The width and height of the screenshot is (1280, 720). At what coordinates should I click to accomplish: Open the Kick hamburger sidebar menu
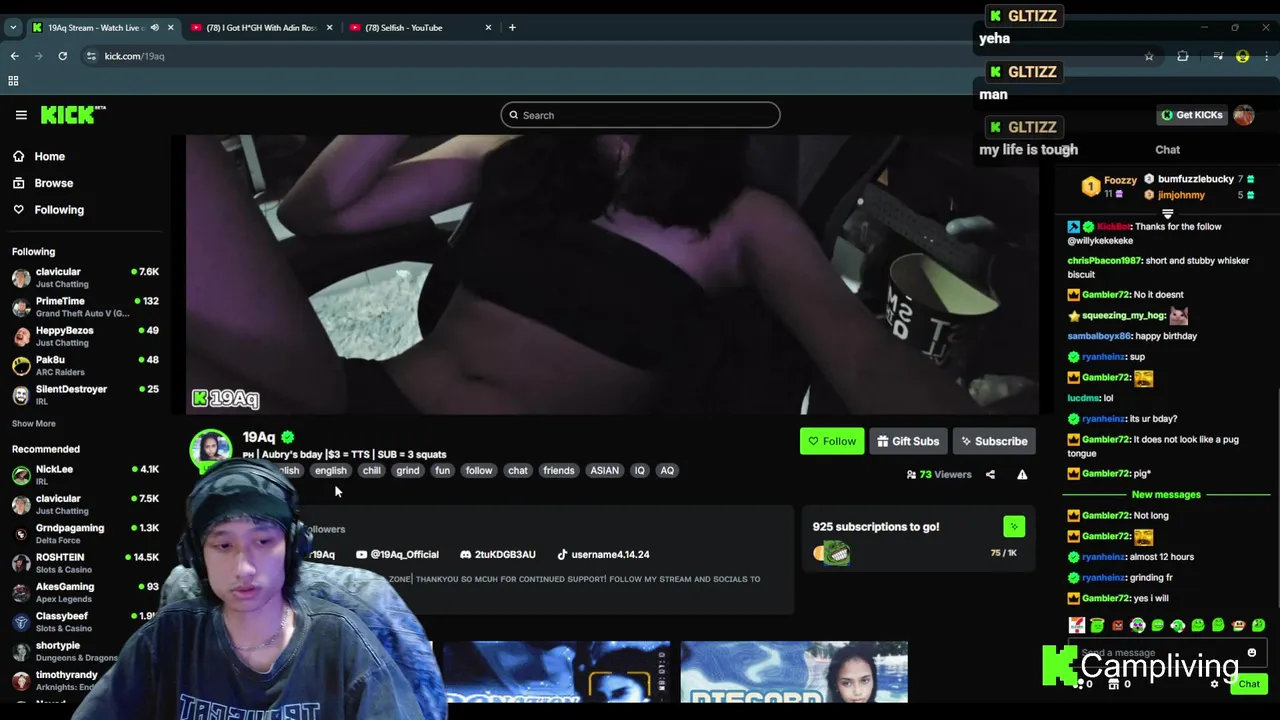point(21,115)
